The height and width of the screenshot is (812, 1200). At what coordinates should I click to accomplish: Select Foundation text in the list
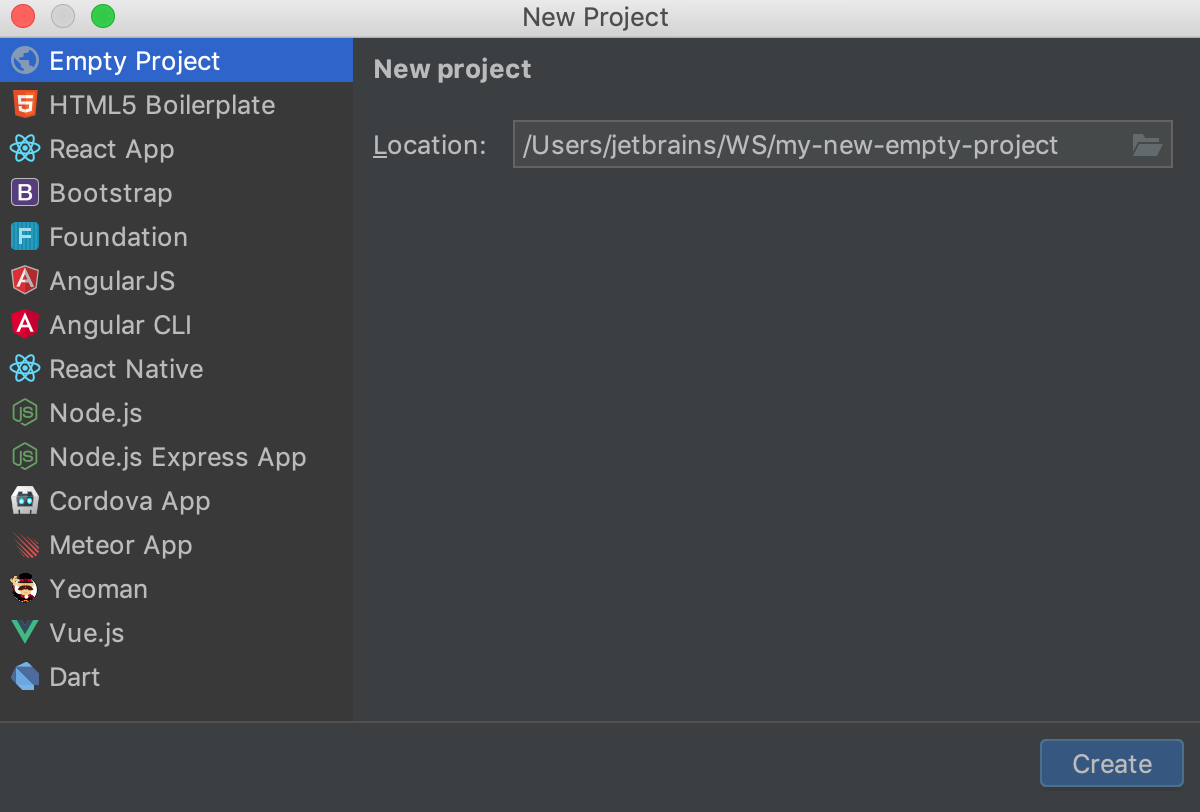pyautogui.click(x=118, y=237)
